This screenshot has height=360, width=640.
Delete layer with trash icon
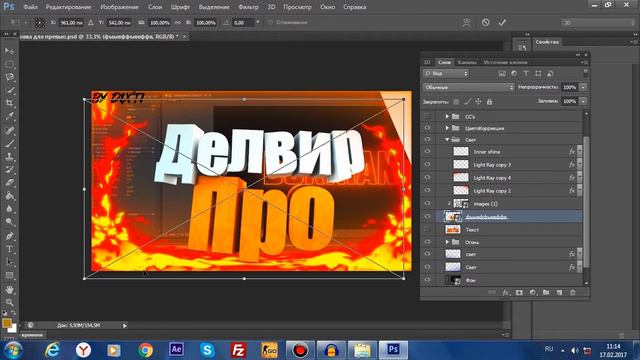coord(573,293)
